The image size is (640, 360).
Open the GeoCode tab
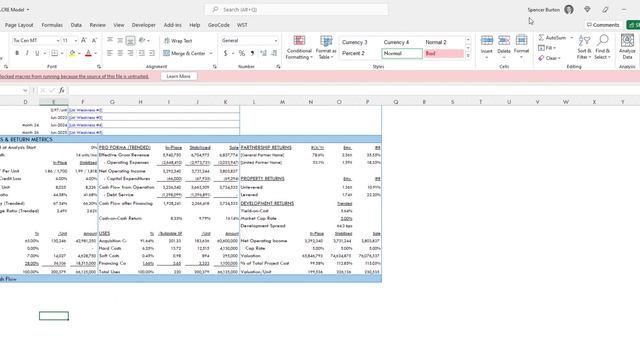coord(219,25)
